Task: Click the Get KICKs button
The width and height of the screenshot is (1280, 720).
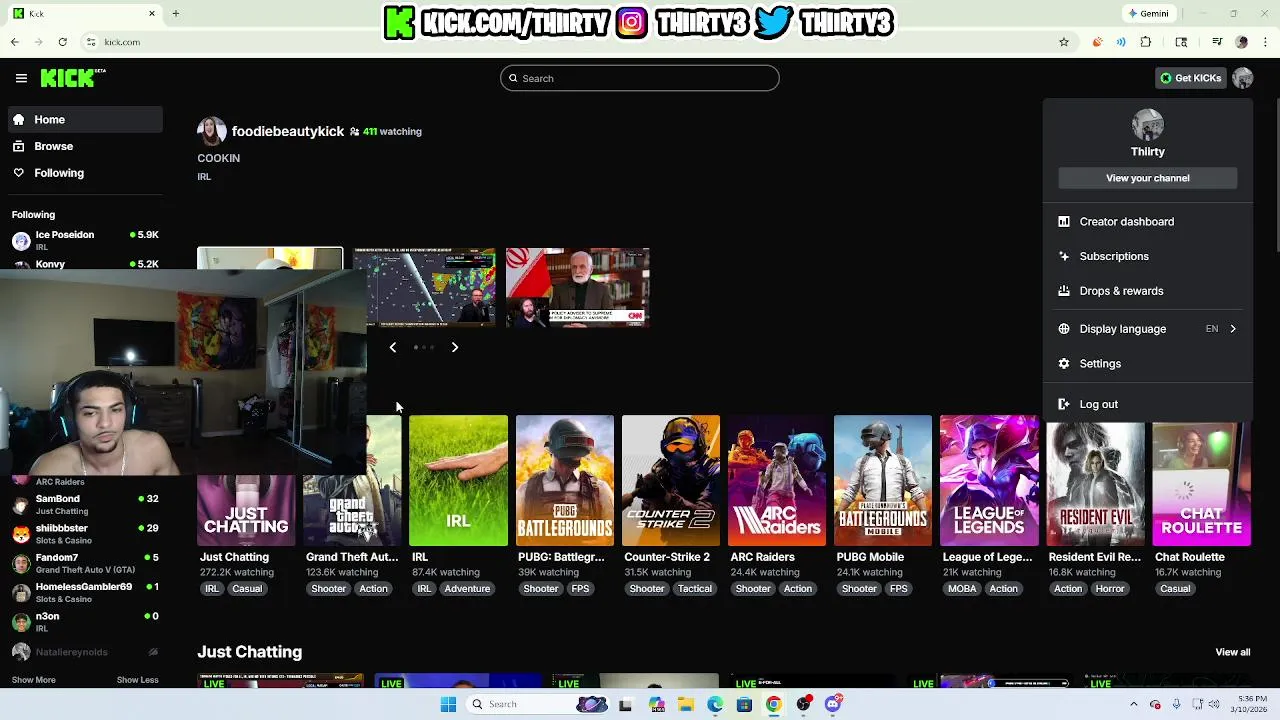Action: point(1190,78)
